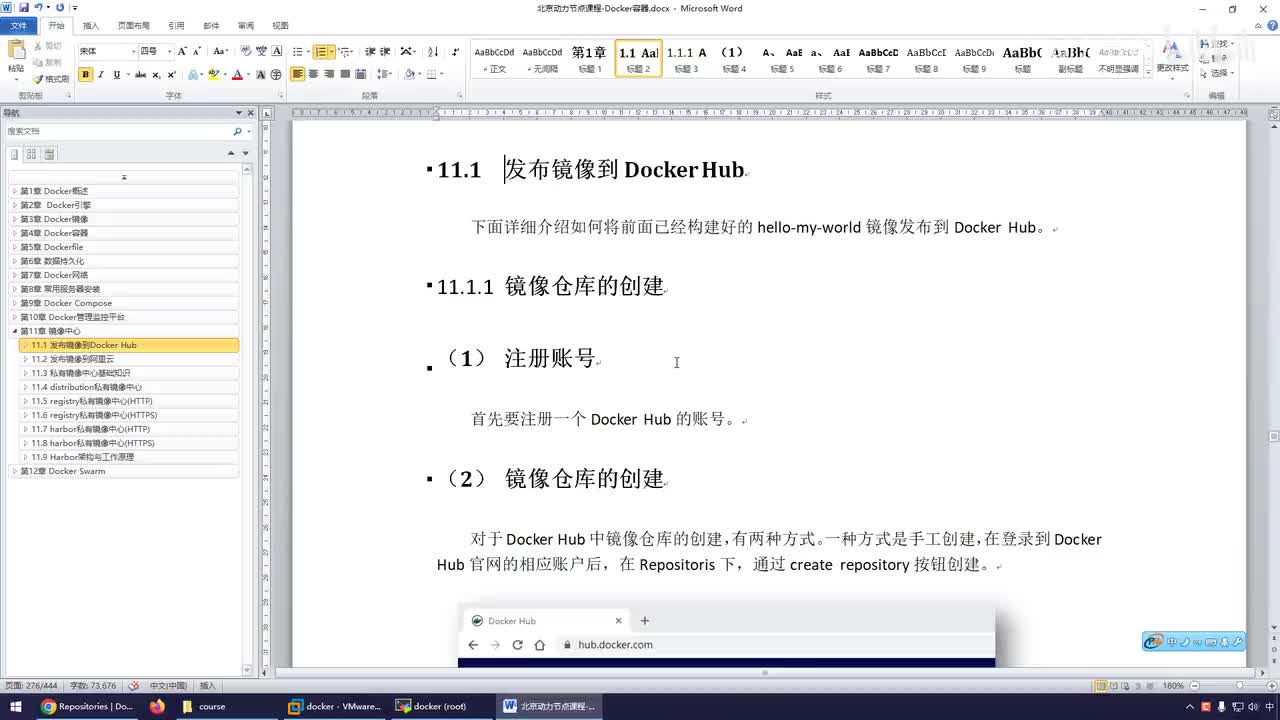This screenshot has width=1280, height=720.
Task: Click the Justify alignment icon
Action: point(345,75)
